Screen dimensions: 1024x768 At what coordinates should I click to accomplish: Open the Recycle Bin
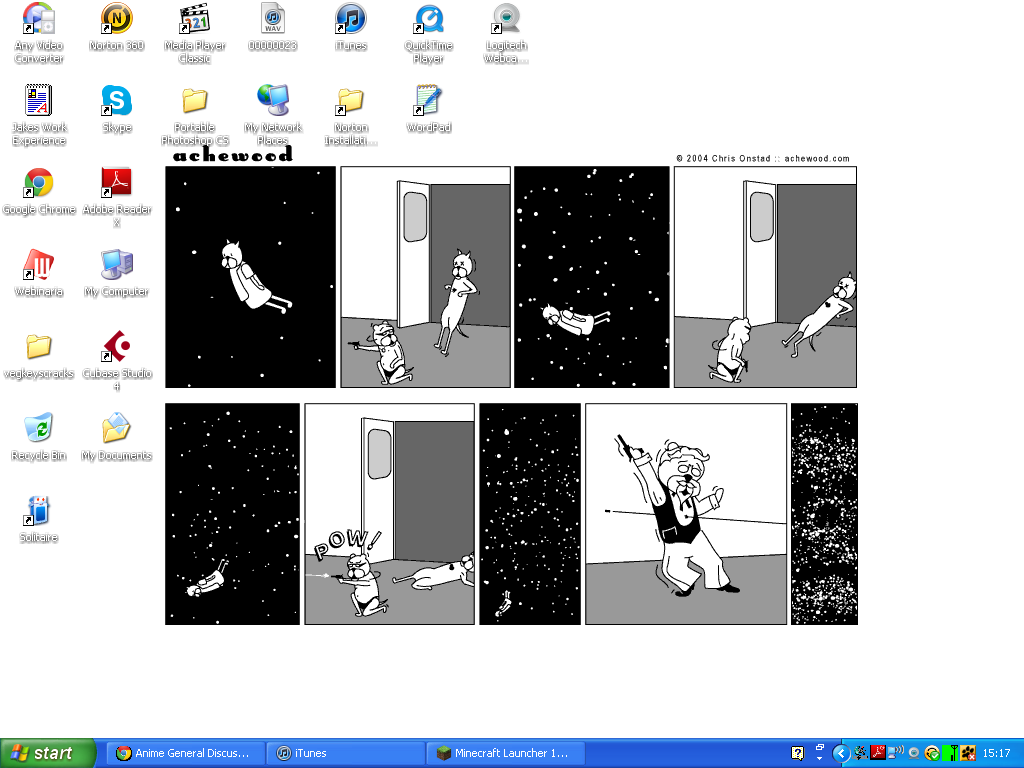39,437
